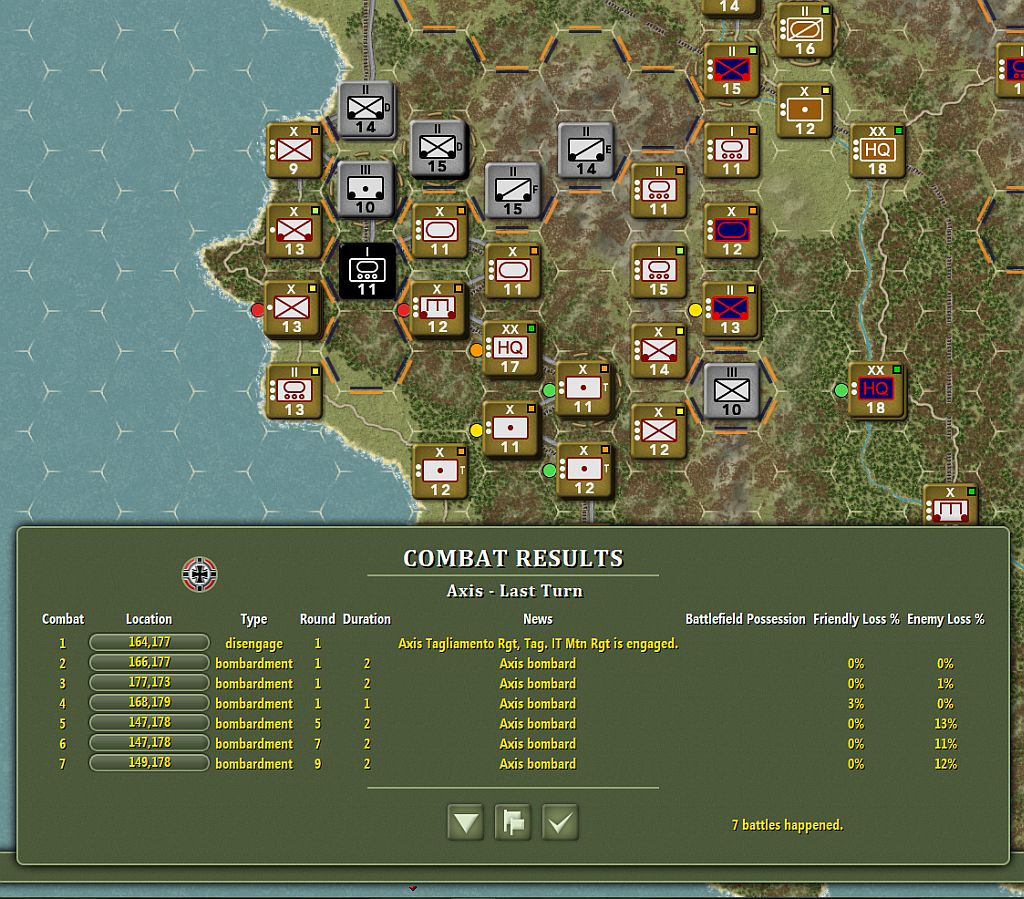
Task: Select the gray unit 14 marked E
Action: coord(586,150)
